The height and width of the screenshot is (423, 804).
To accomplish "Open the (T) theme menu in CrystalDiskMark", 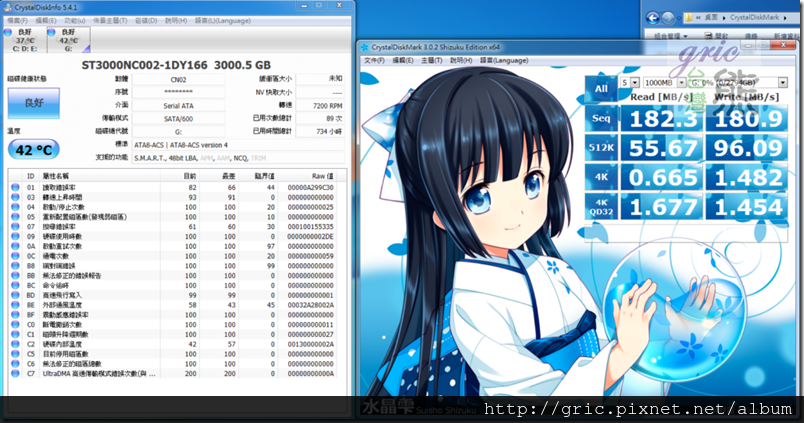I will point(431,61).
